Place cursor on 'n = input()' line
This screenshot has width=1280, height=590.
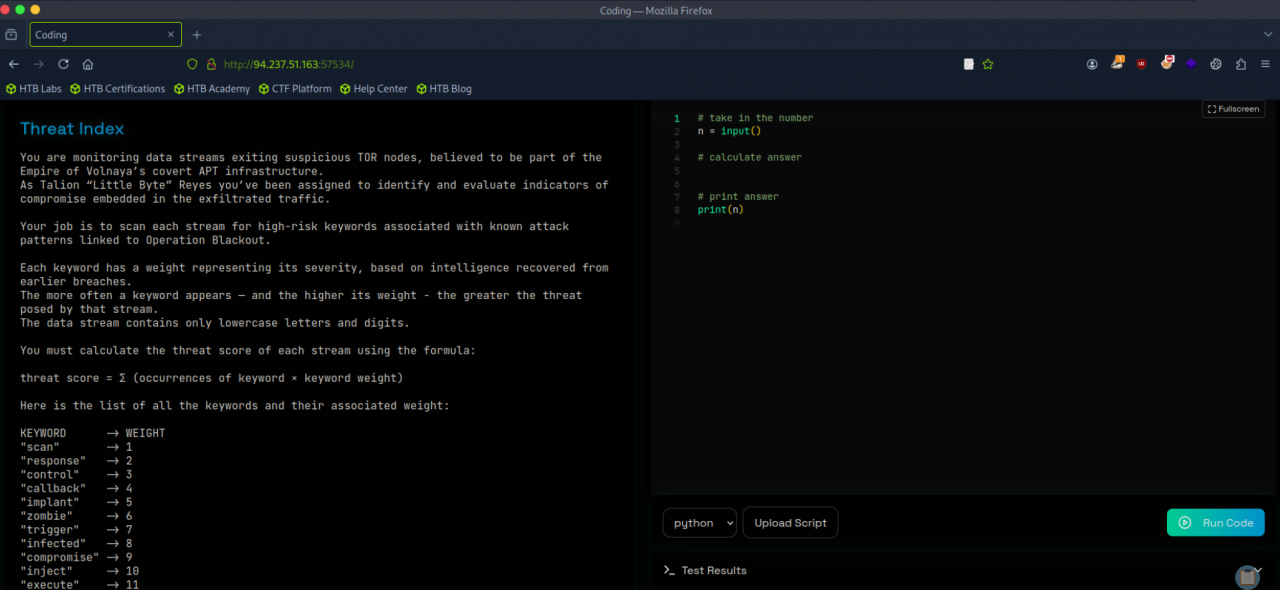(x=729, y=131)
